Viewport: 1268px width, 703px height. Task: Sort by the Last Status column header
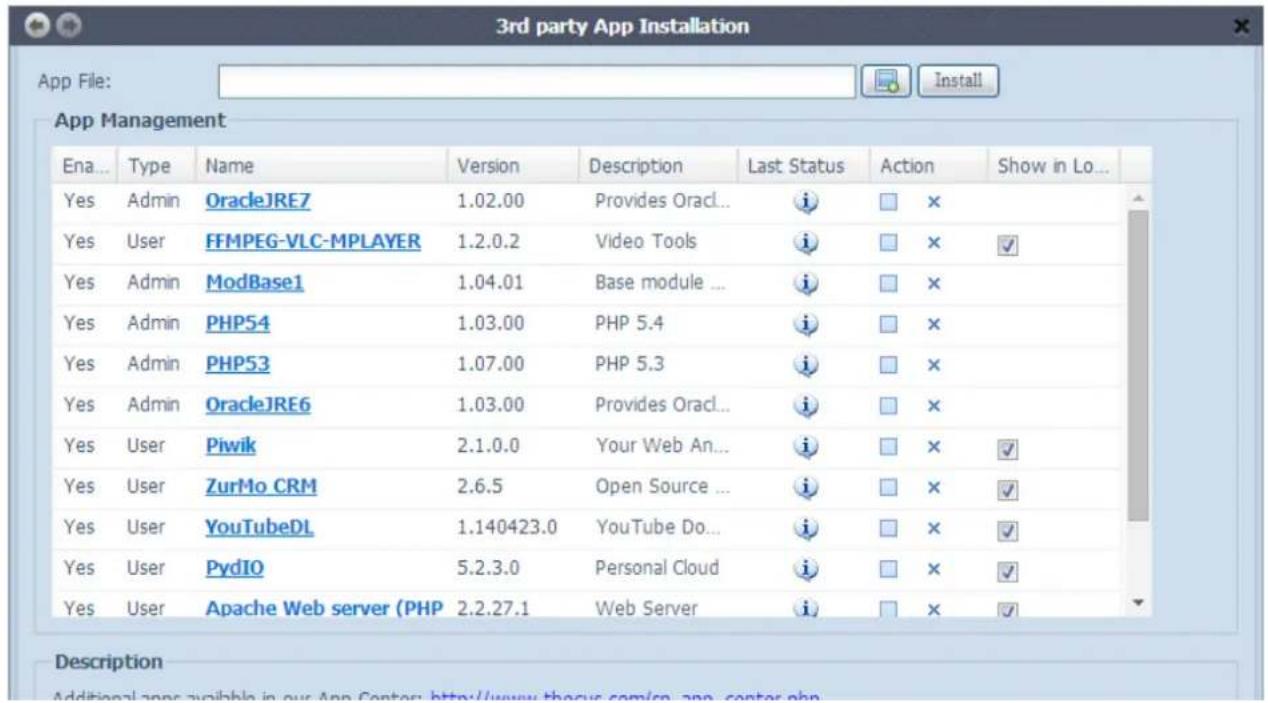click(803, 165)
